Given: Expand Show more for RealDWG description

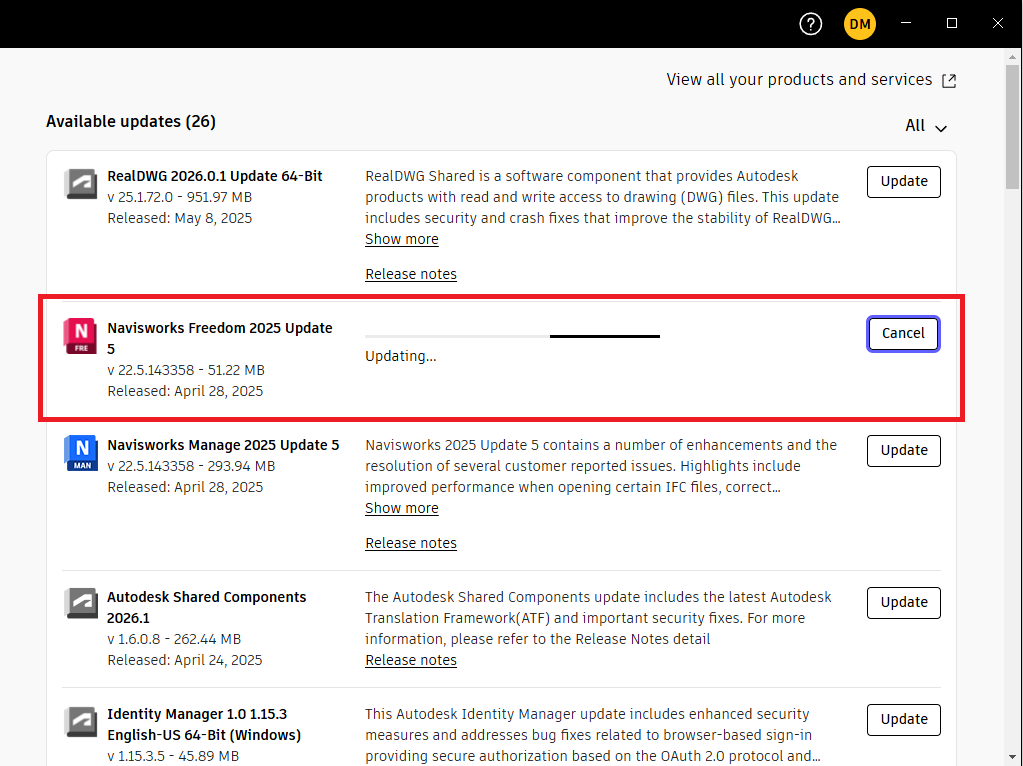Looking at the screenshot, I should [x=401, y=239].
